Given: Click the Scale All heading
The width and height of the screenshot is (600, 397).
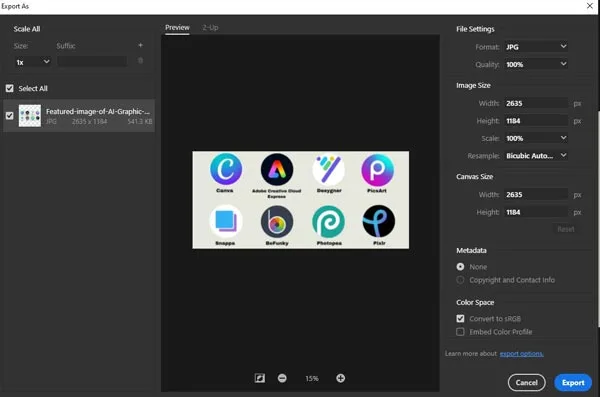Looking at the screenshot, I should tap(27, 29).
